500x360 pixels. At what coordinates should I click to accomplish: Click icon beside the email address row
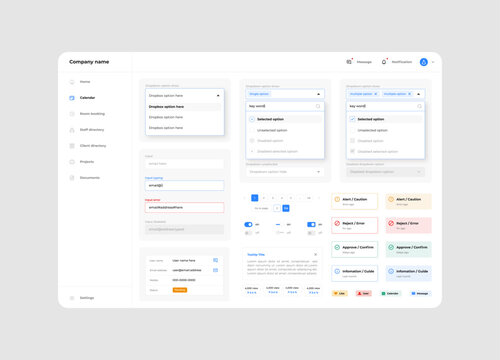215,270
